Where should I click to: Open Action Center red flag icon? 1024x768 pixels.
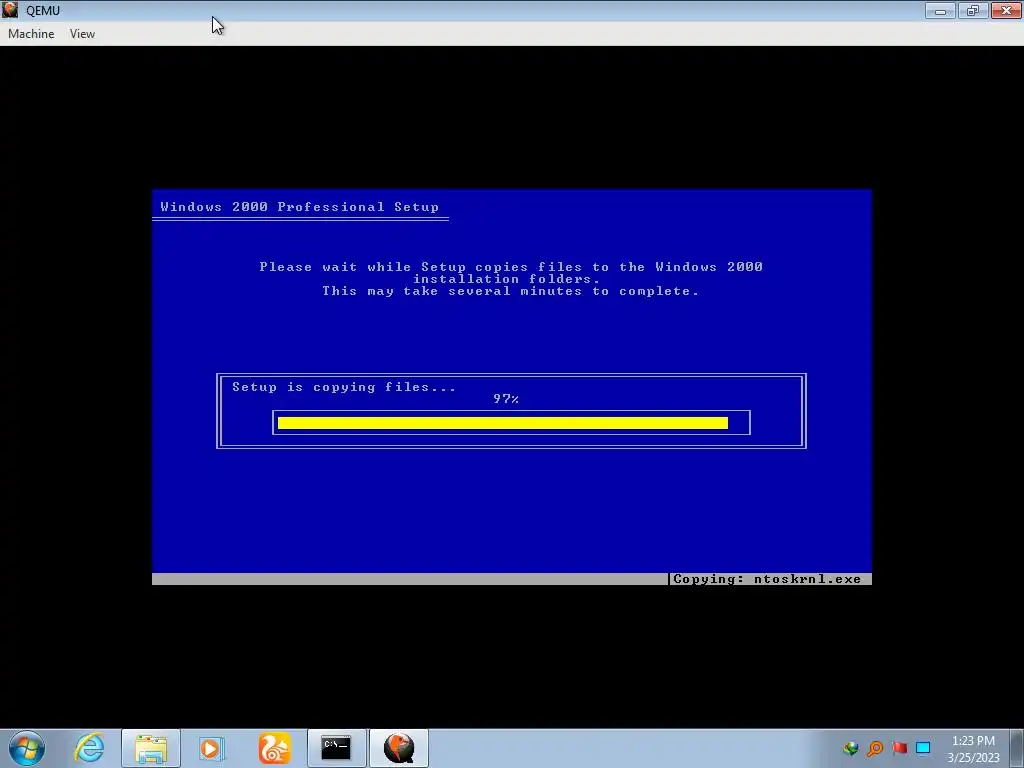(899, 748)
